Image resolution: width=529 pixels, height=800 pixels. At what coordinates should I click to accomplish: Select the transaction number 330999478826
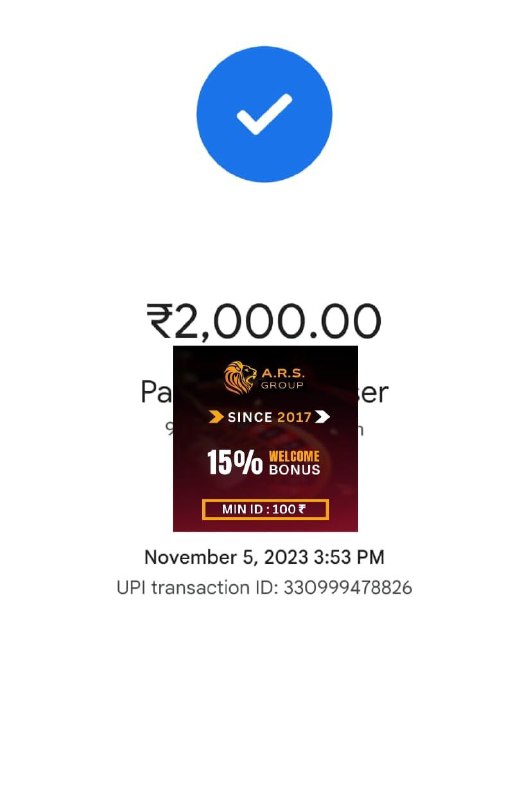(347, 587)
